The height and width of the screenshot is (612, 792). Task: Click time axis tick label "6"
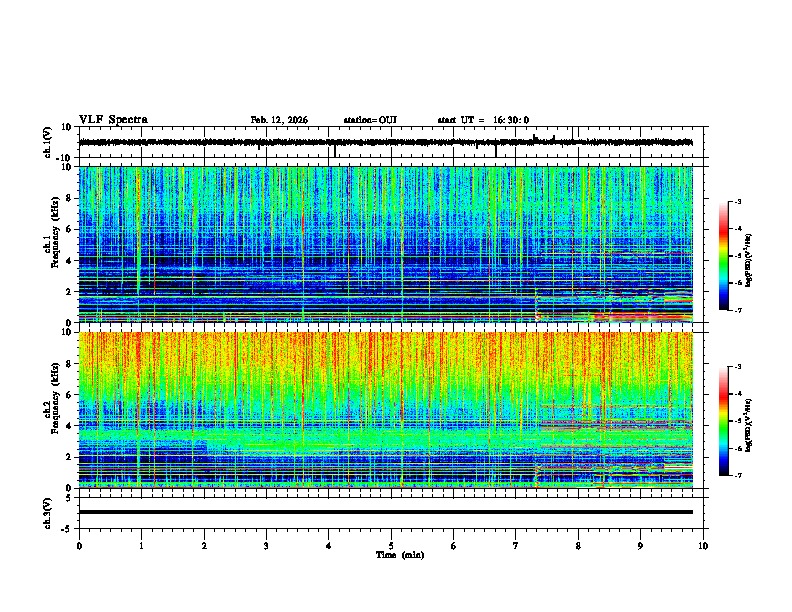(454, 546)
